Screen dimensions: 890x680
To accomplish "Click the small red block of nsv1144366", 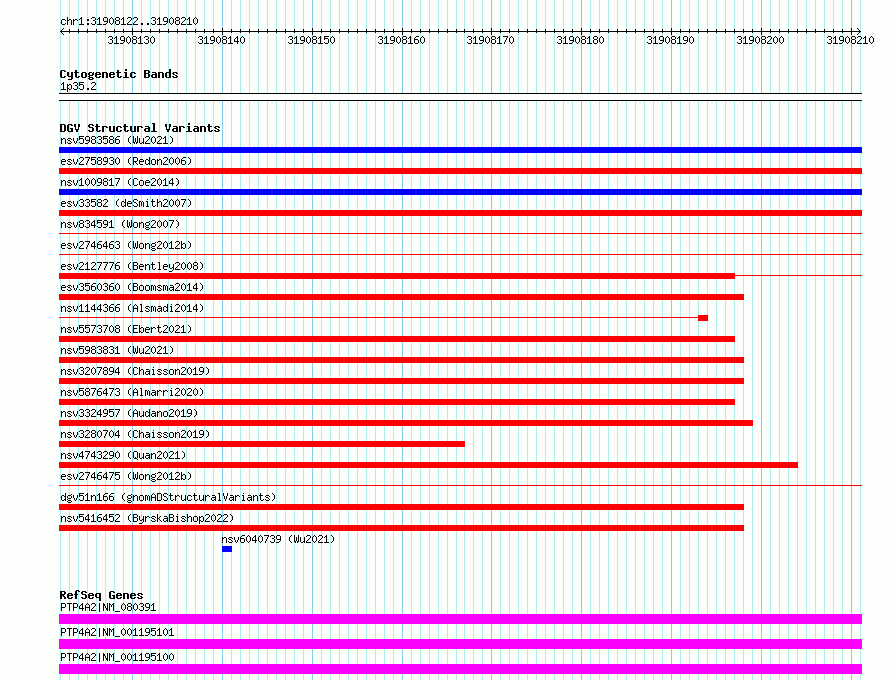I will (703, 318).
